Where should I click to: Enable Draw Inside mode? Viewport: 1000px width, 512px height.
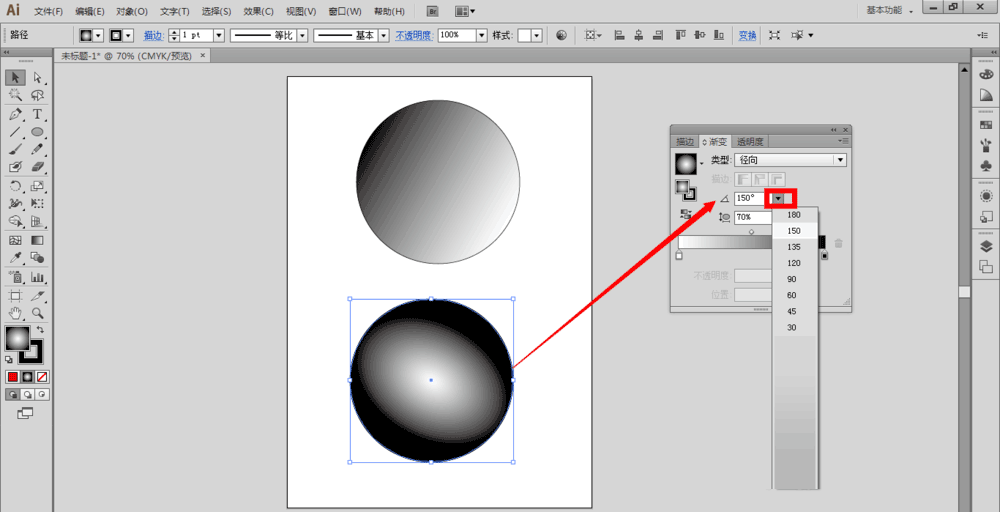pyautogui.click(x=42, y=395)
